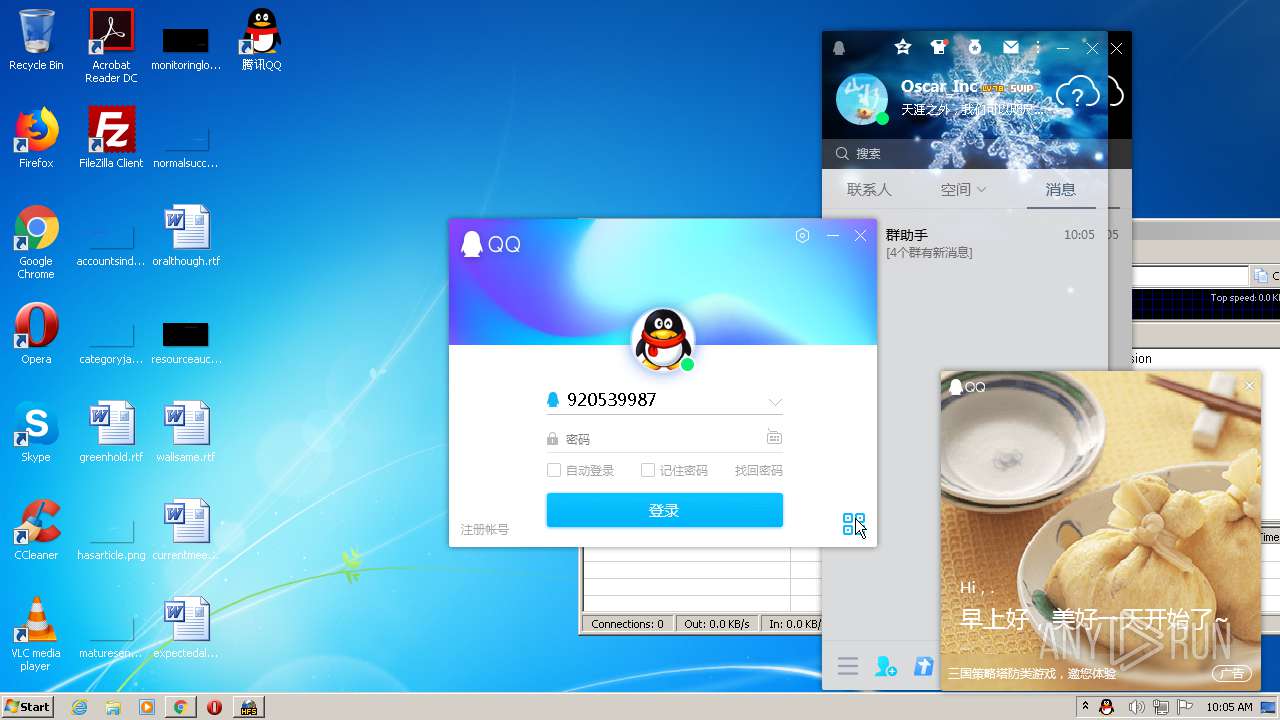
Task: Click the volume speaker tray icon
Action: [x=1135, y=707]
